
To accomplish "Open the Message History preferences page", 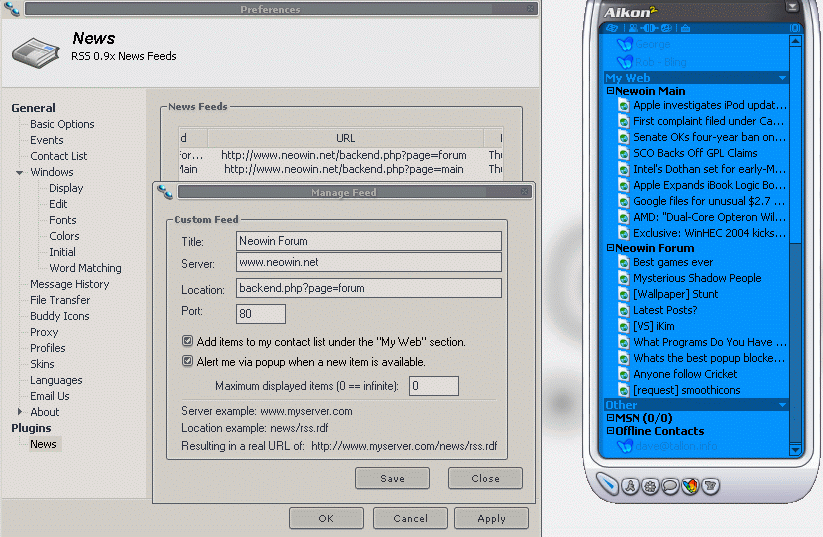I will (69, 285).
